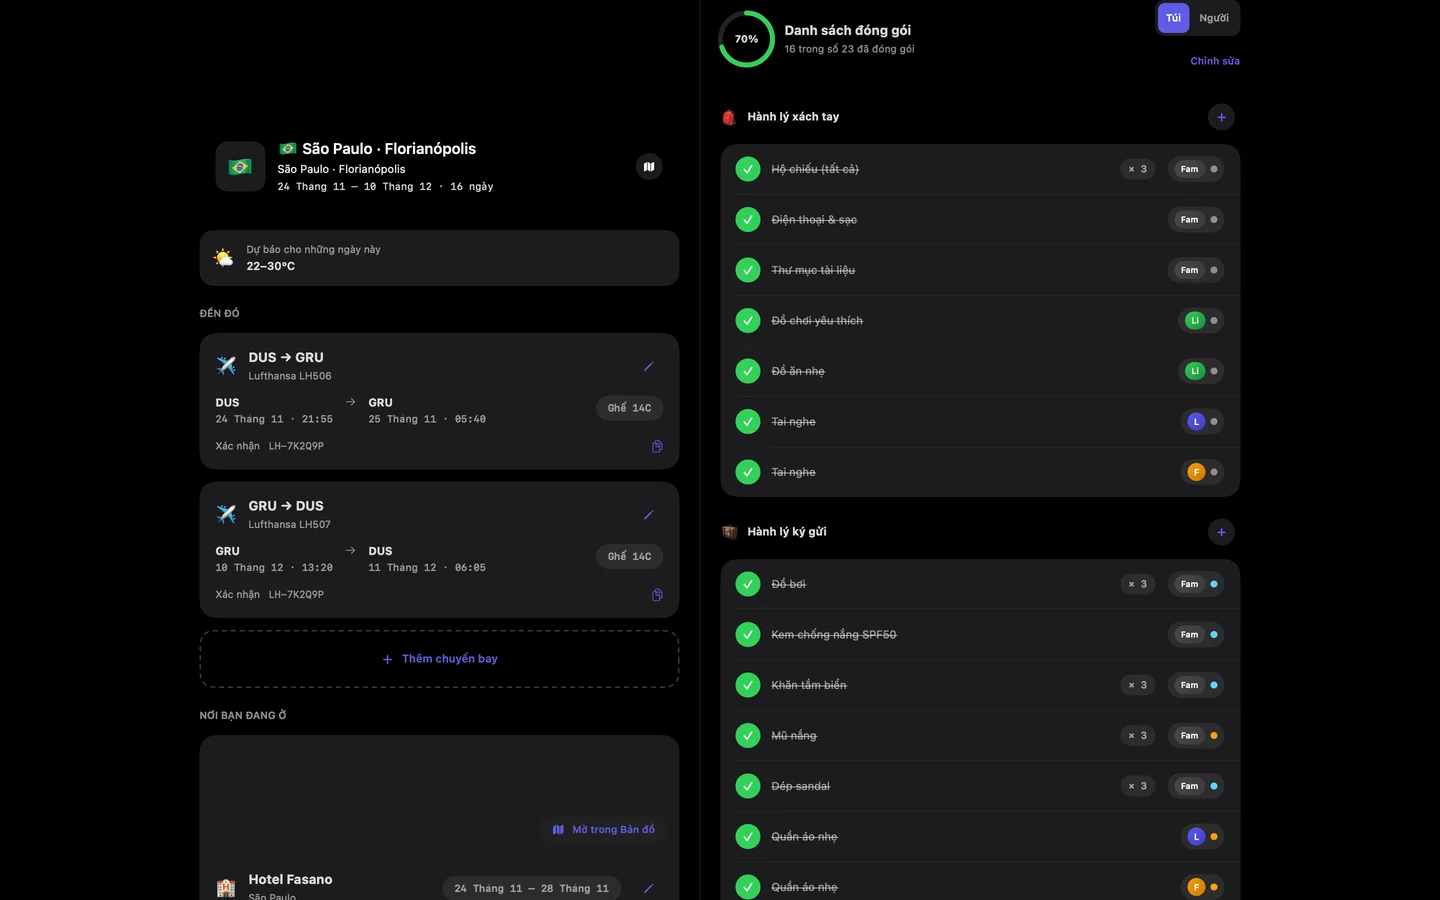Uncheck Điện thoại & sạc item
Viewport: 1440px width, 900px height.
click(x=748, y=220)
